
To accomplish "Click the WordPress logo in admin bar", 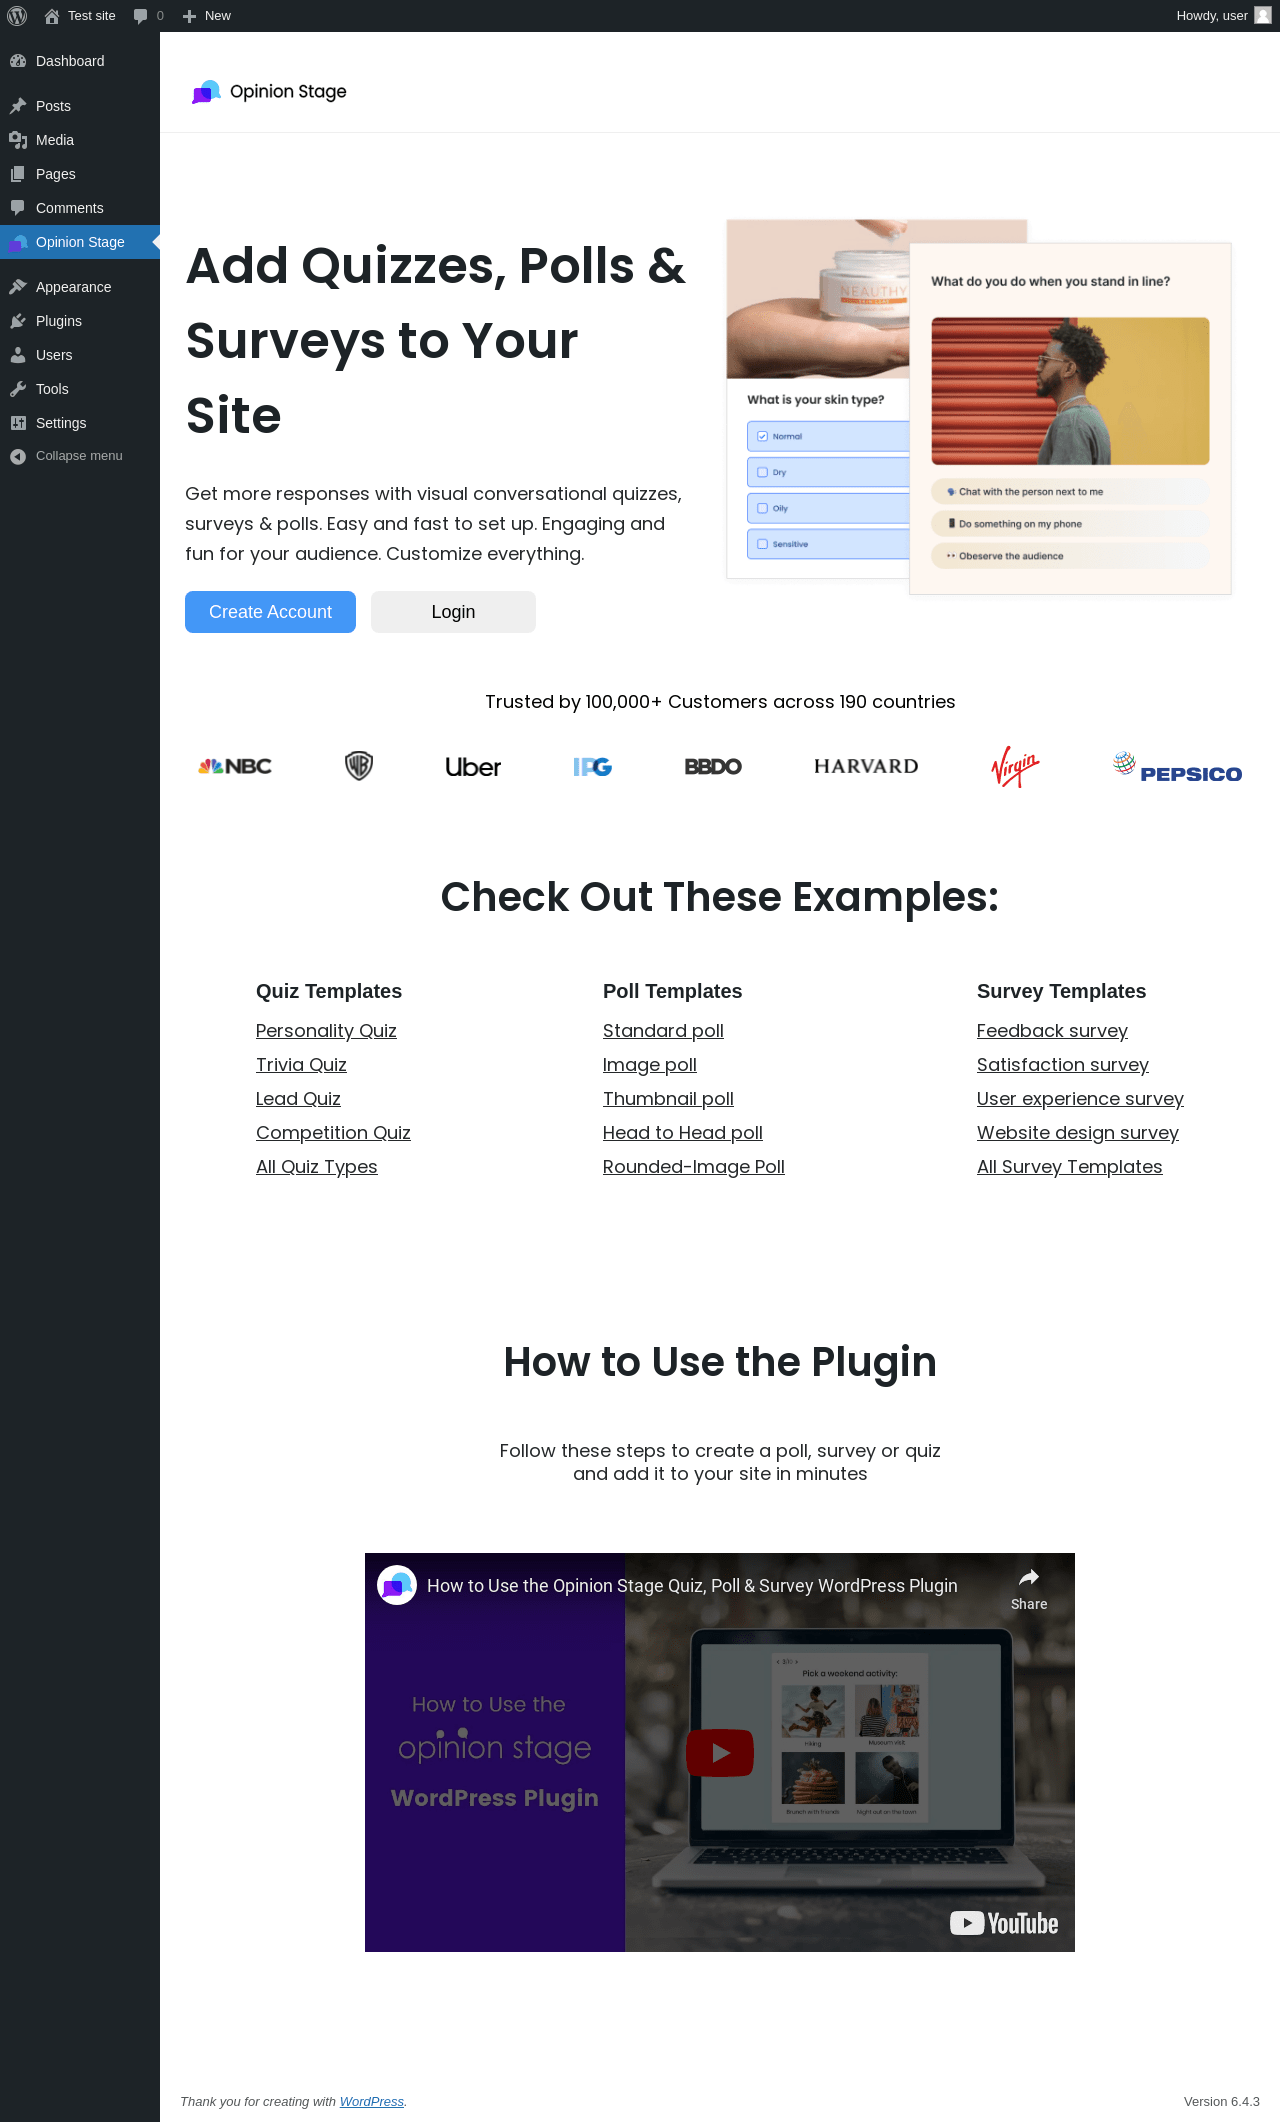I will tap(17, 16).
